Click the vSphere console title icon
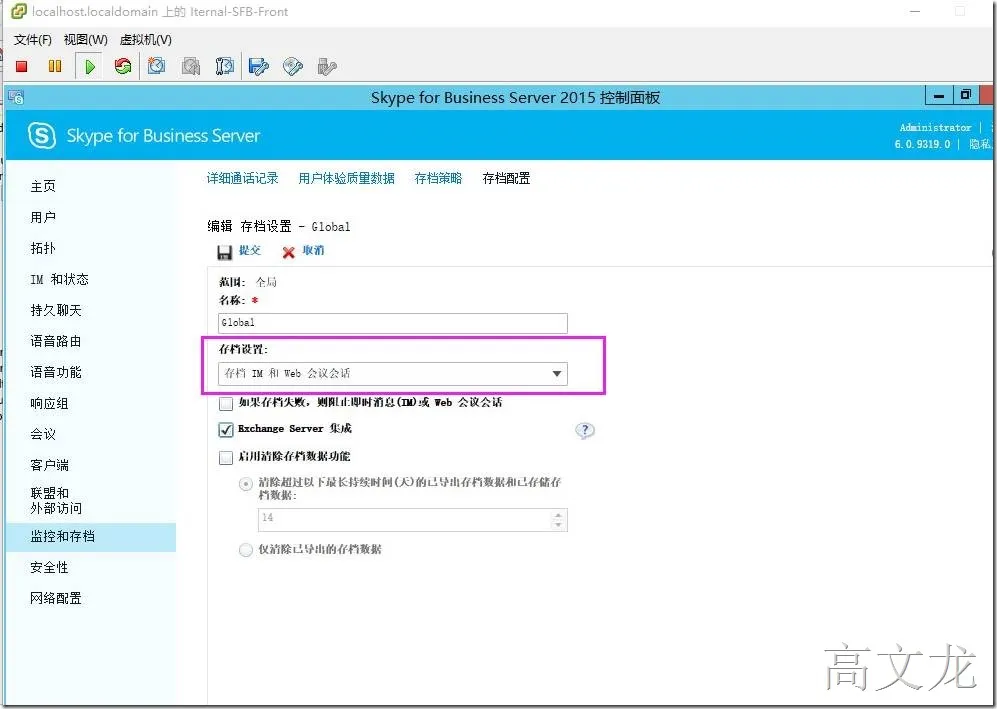The image size is (997, 709). tap(19, 11)
